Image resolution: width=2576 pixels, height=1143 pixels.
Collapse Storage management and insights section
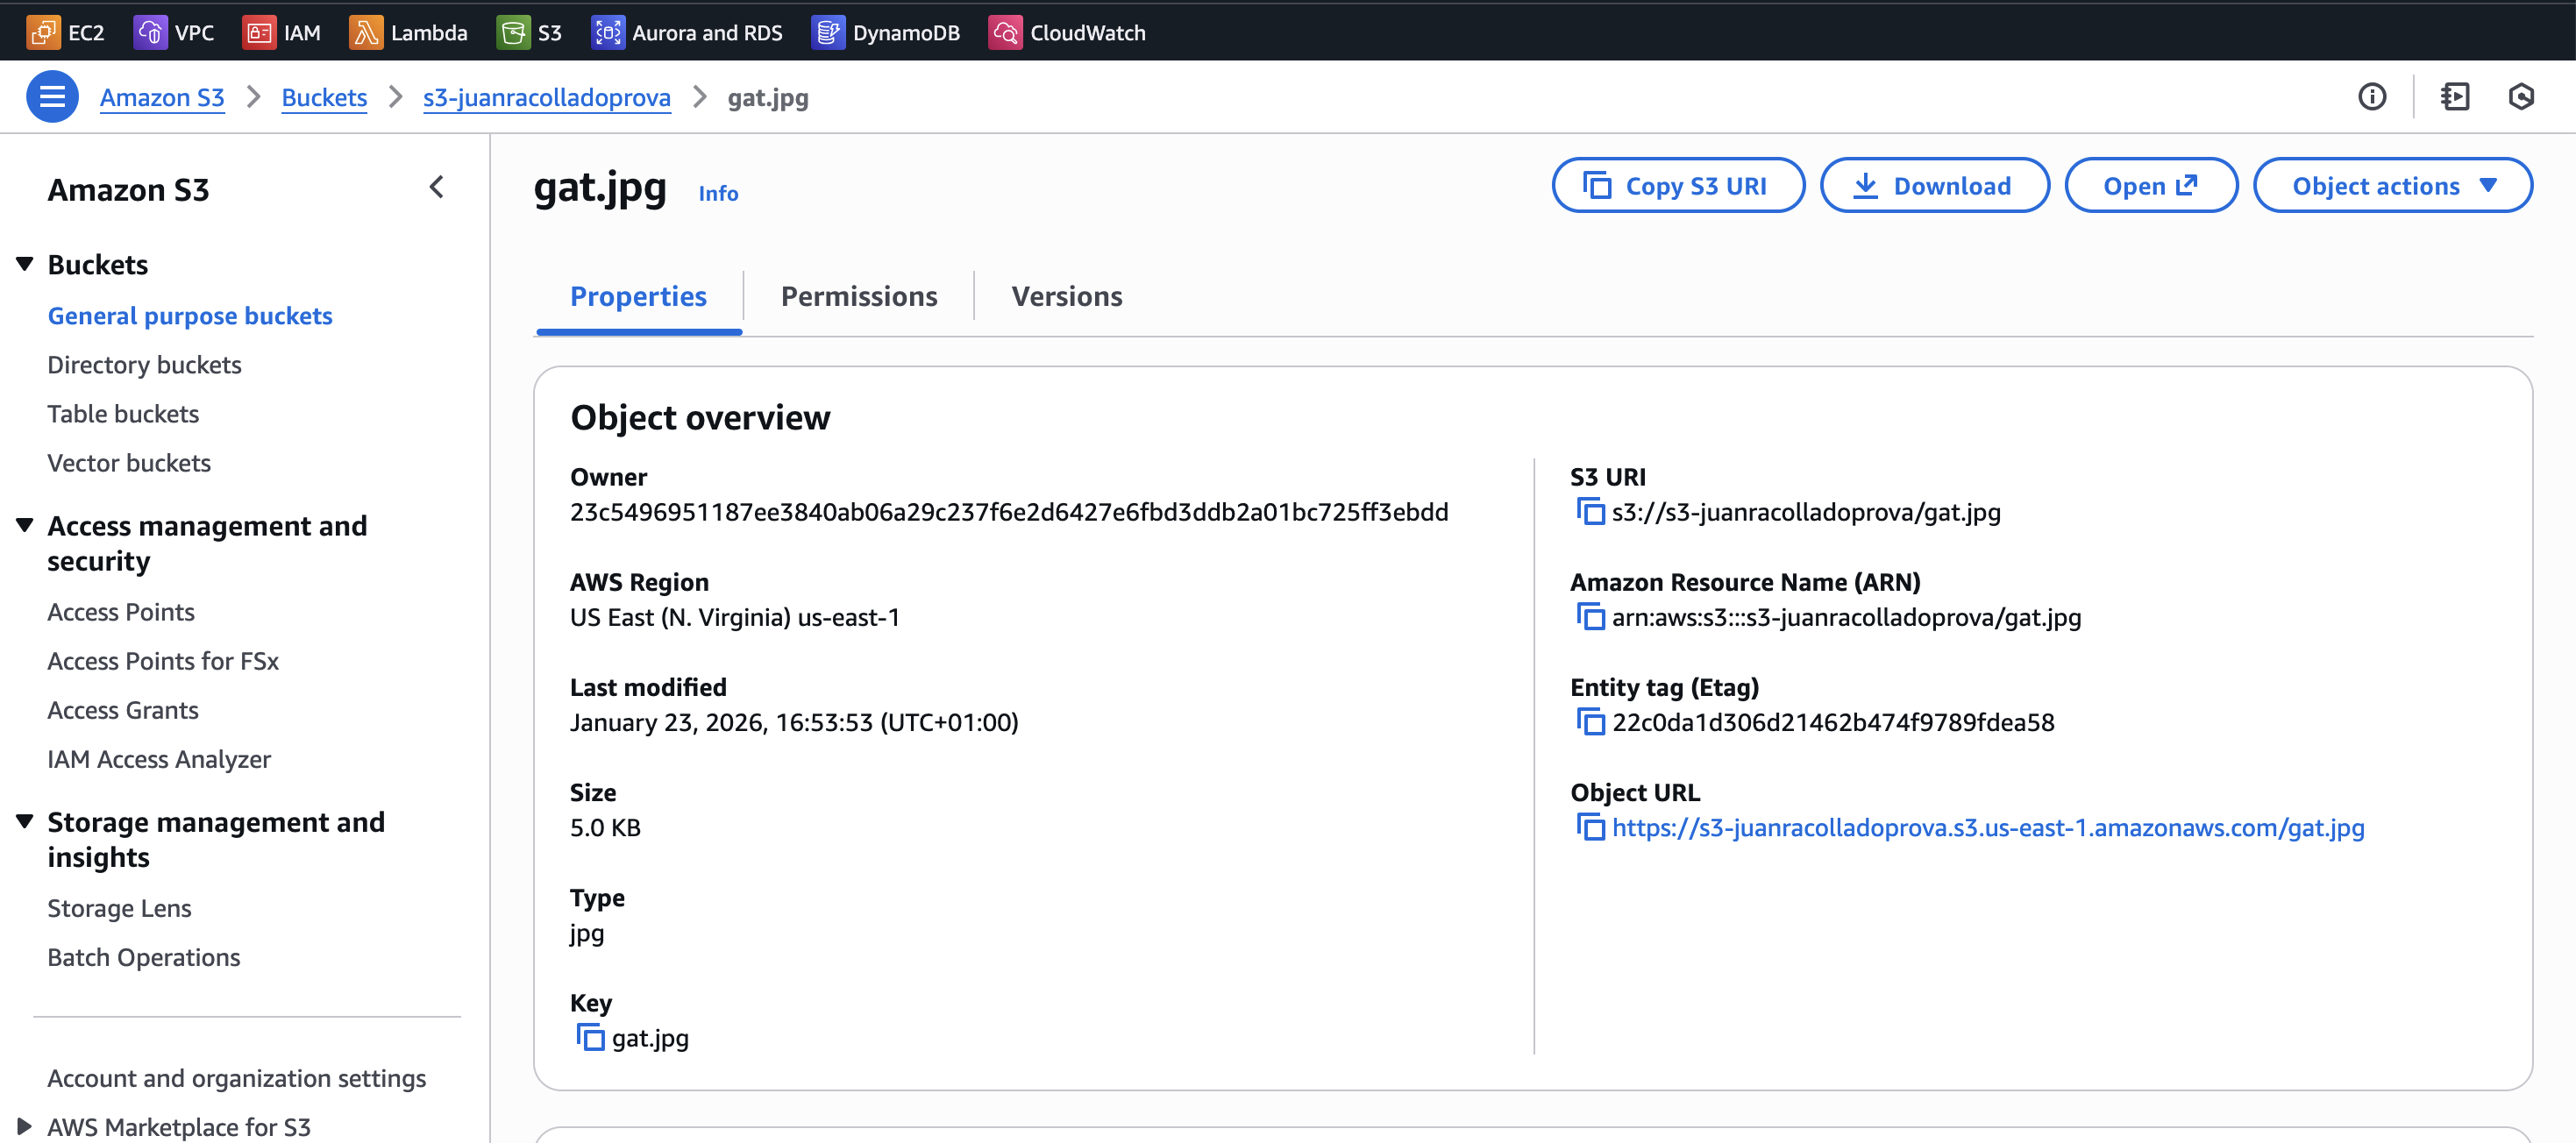(x=25, y=822)
